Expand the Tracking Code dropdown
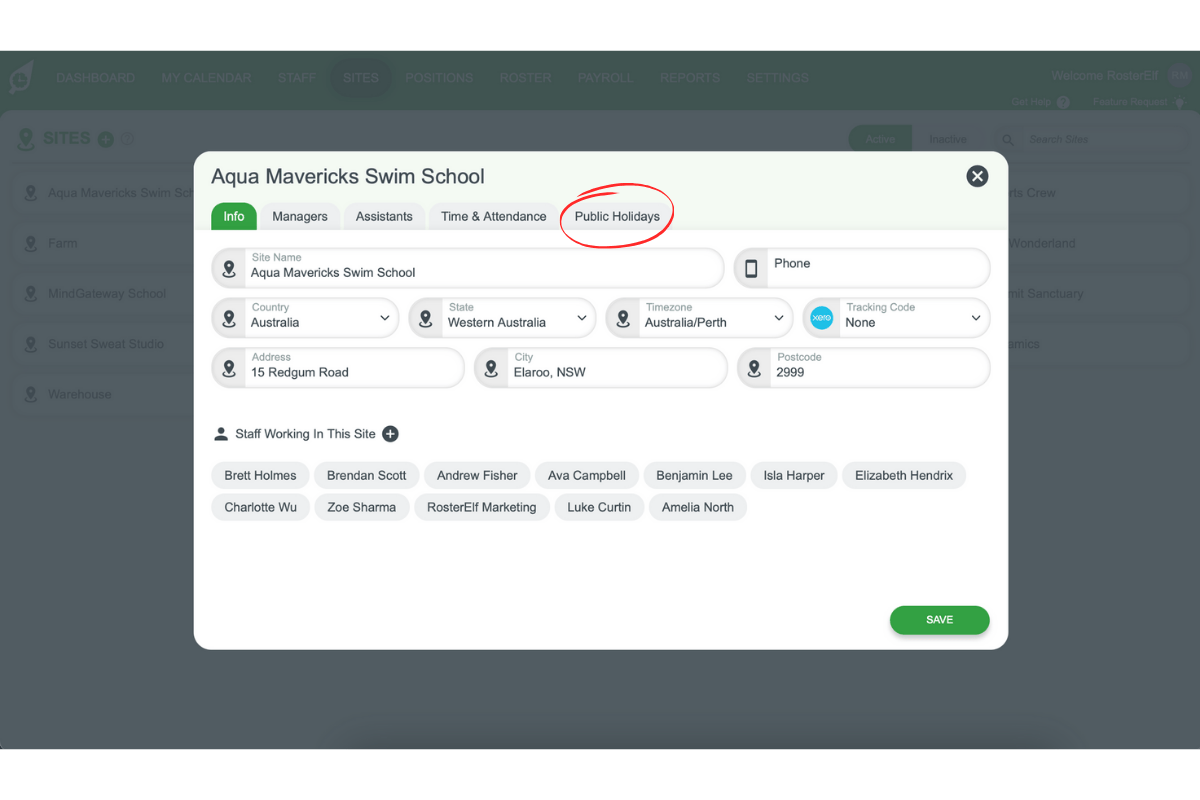The height and width of the screenshot is (800, 1200). click(976, 318)
